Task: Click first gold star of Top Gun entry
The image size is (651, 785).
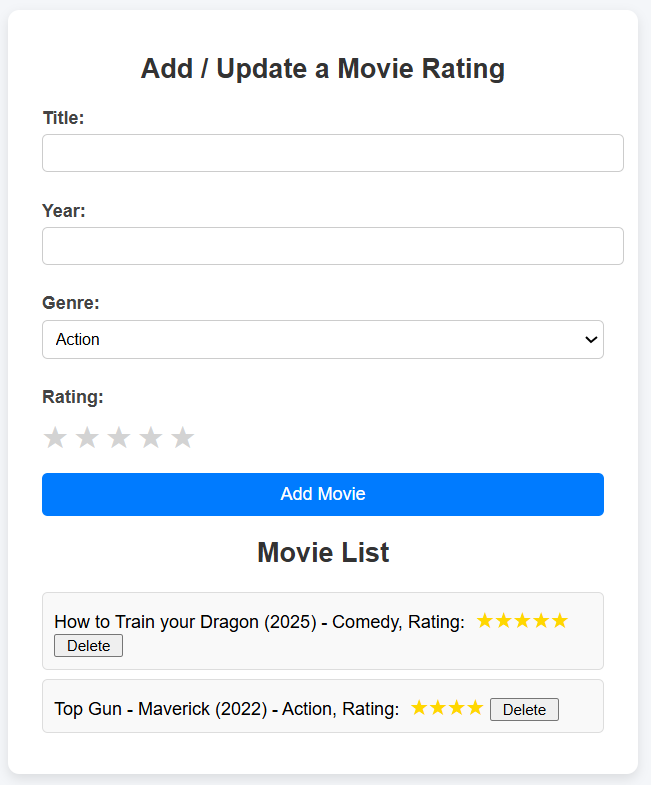Action: [420, 708]
